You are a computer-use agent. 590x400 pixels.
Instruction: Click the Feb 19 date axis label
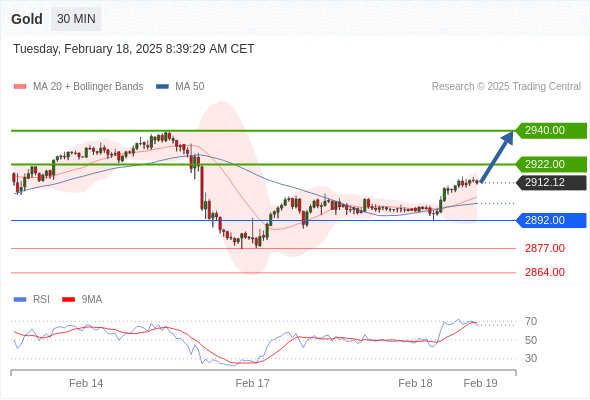(481, 383)
